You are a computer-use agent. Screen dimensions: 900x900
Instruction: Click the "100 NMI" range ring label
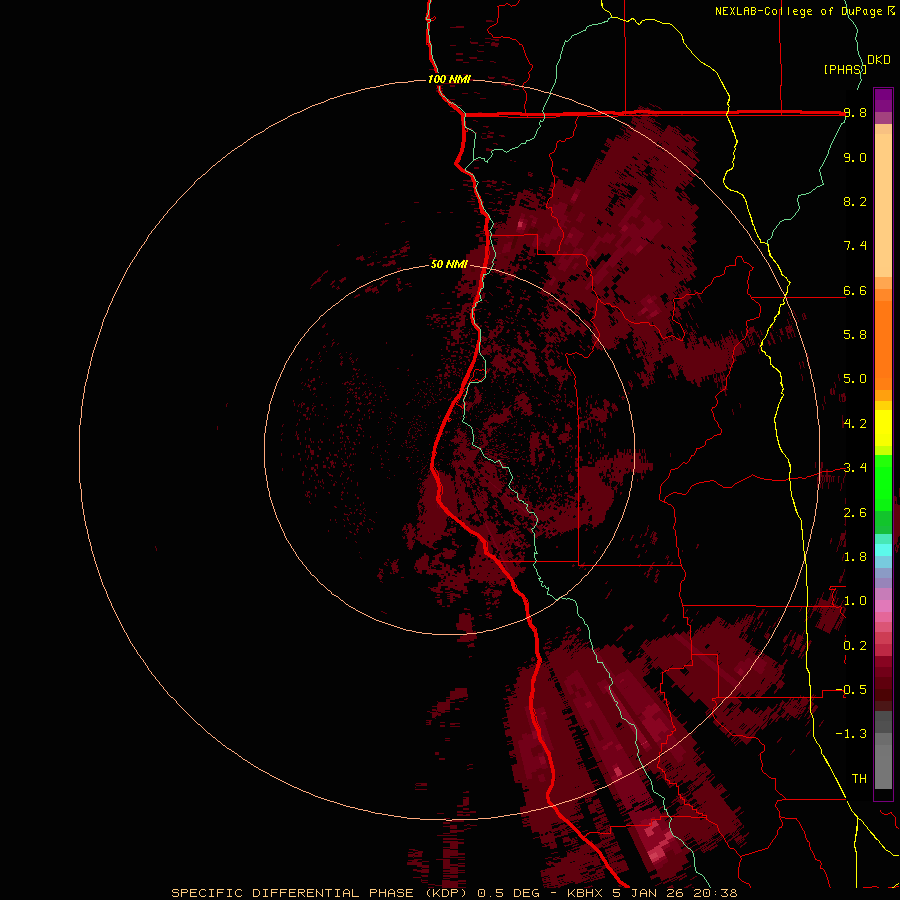pyautogui.click(x=449, y=79)
